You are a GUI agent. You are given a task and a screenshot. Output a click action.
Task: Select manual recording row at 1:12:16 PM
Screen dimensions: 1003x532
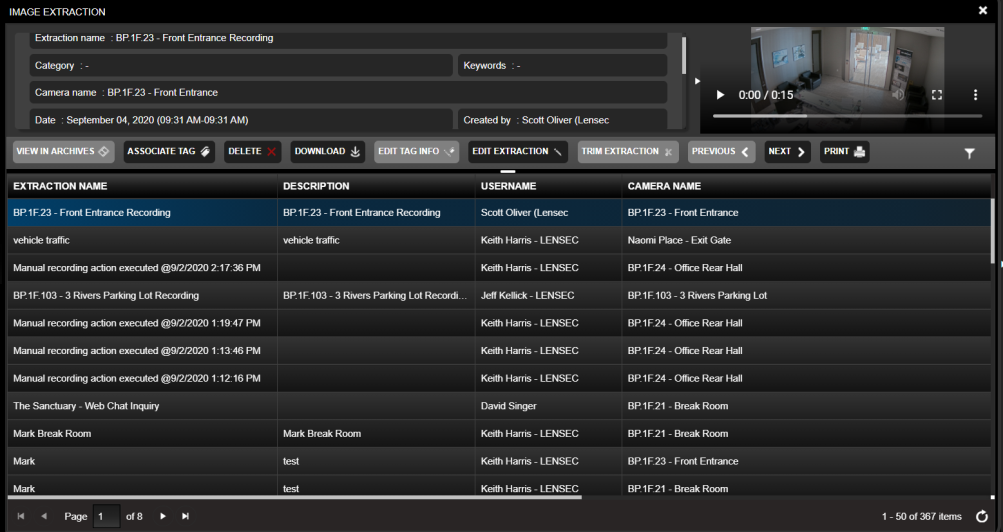499,378
